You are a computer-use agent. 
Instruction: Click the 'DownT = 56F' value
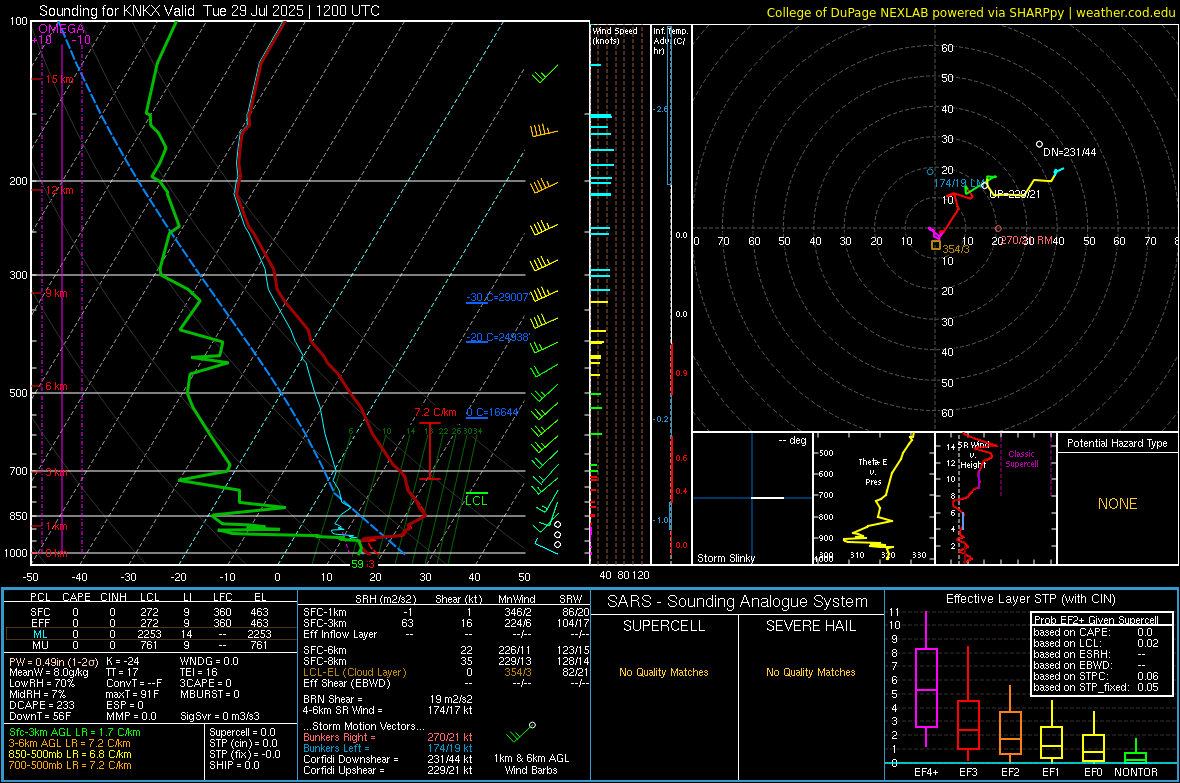40,716
